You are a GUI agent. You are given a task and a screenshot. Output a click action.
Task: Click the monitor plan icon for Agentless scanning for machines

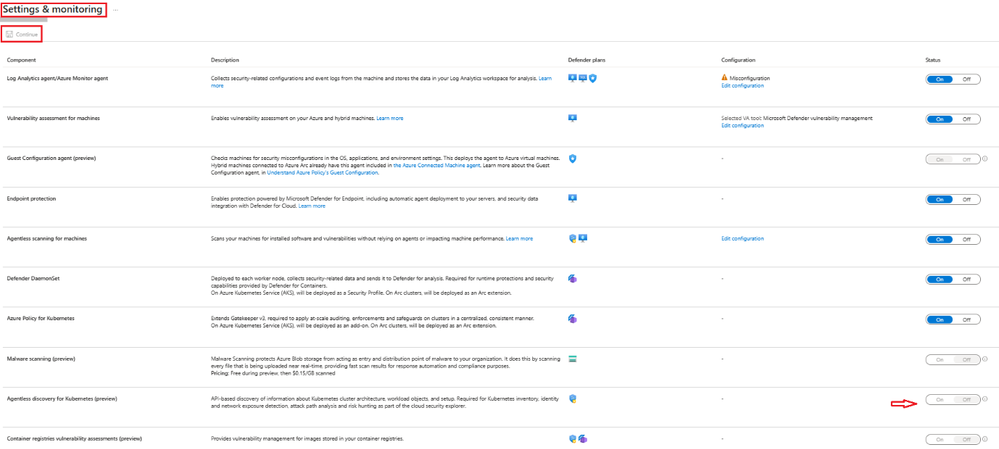[x=582, y=238]
